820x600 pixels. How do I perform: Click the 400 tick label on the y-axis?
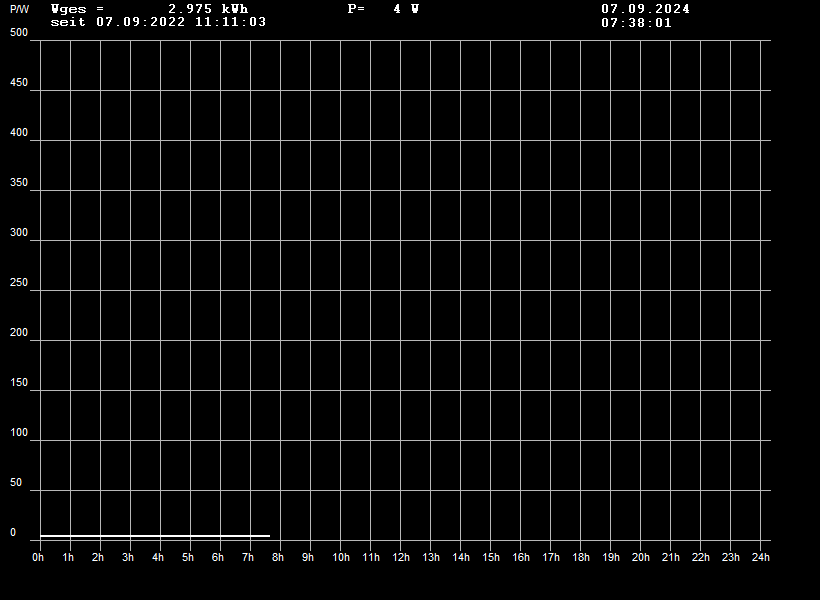[19, 133]
